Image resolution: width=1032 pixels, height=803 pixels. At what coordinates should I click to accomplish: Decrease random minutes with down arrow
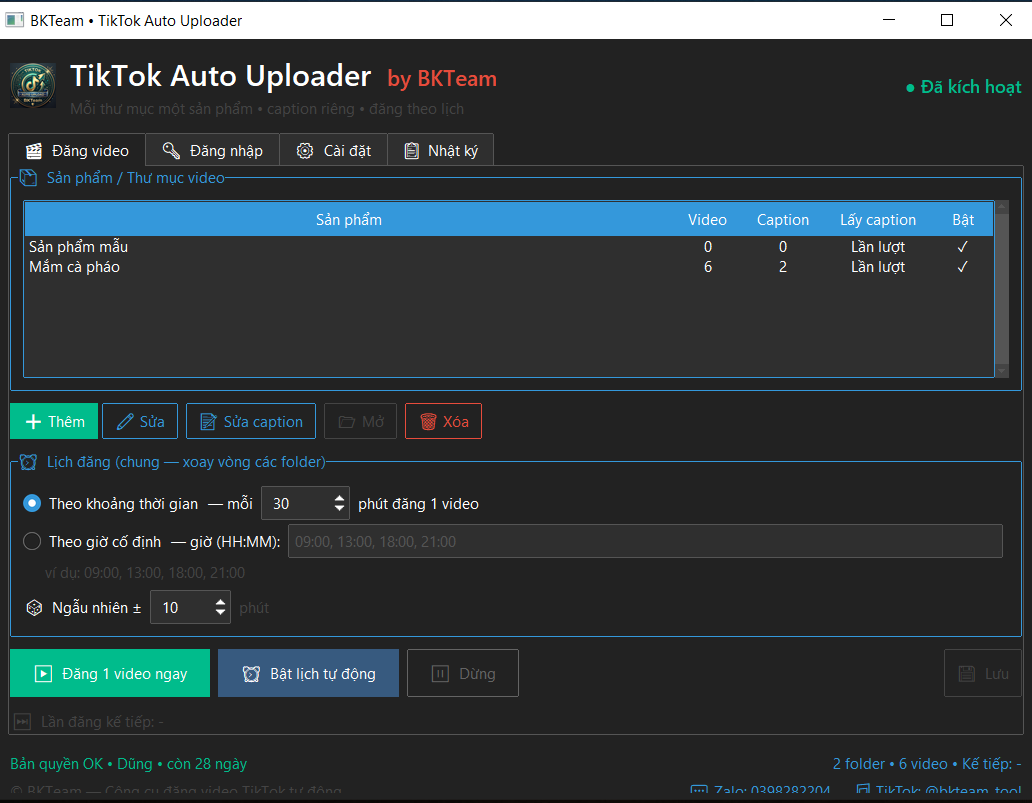click(220, 613)
